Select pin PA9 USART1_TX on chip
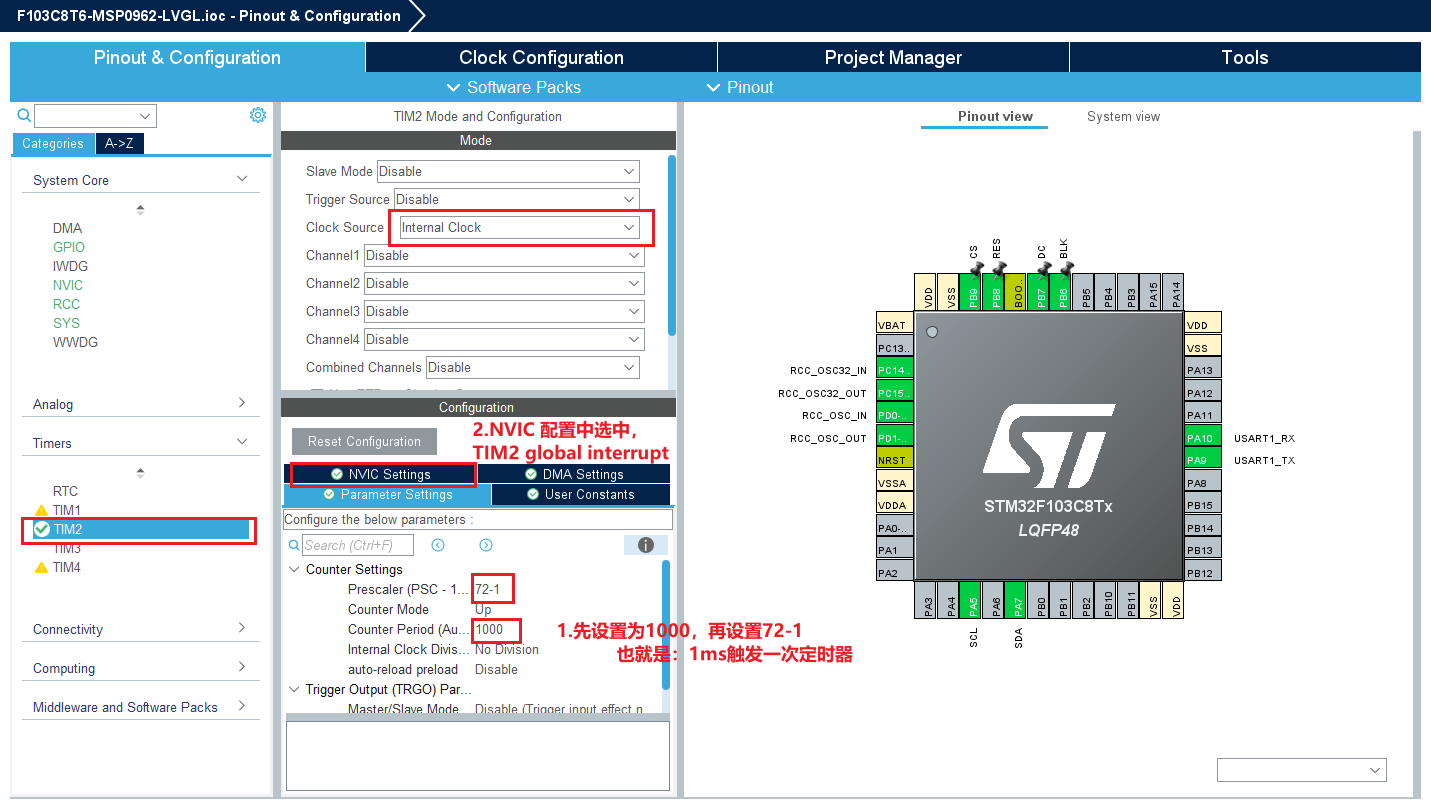The width and height of the screenshot is (1431, 809). tap(1203, 460)
